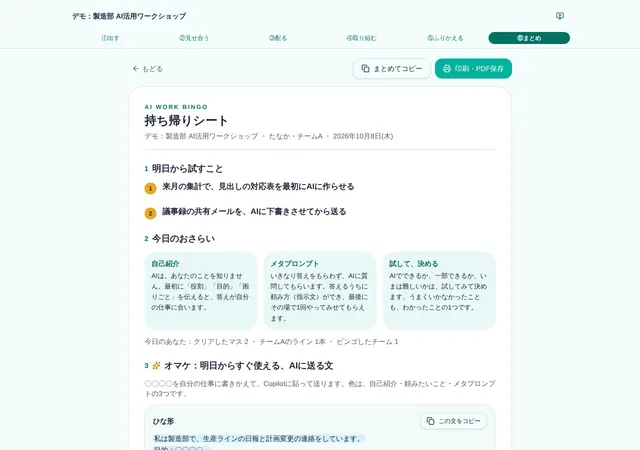Click the text 議事録の共有メールを、AIに下書きさせてから送る

254,212
